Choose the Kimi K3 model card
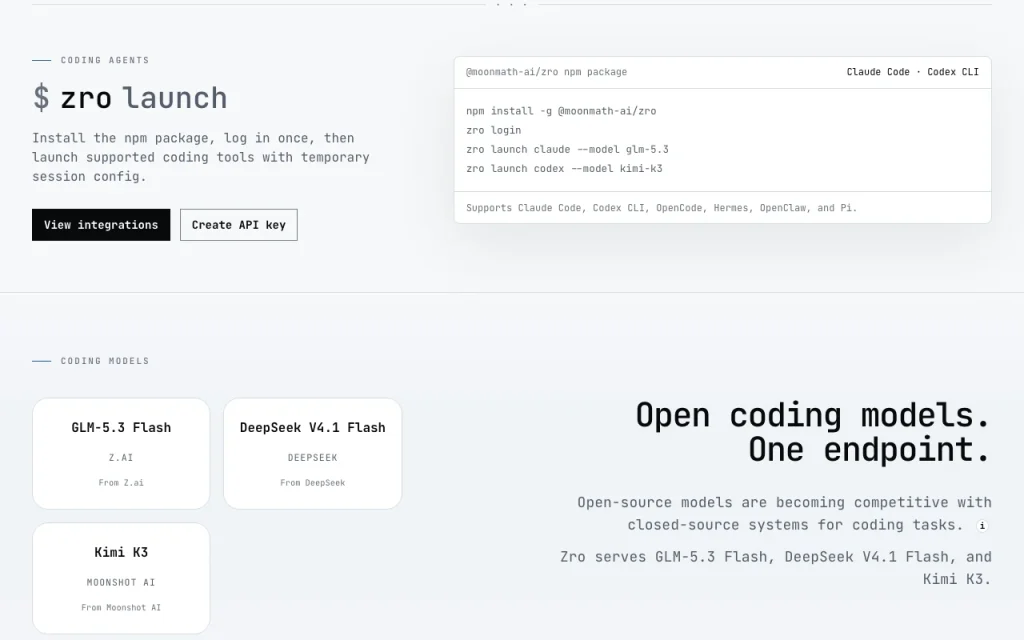Image resolution: width=1024 pixels, height=640 pixels. click(121, 579)
